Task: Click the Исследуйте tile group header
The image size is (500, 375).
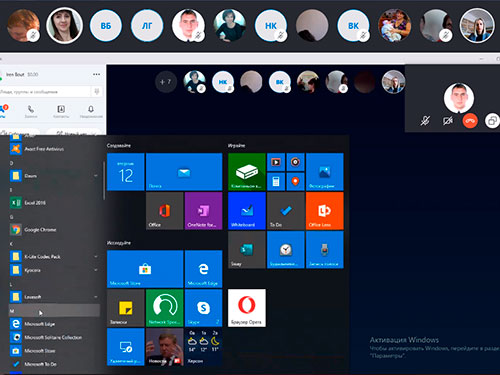Action: coord(119,243)
